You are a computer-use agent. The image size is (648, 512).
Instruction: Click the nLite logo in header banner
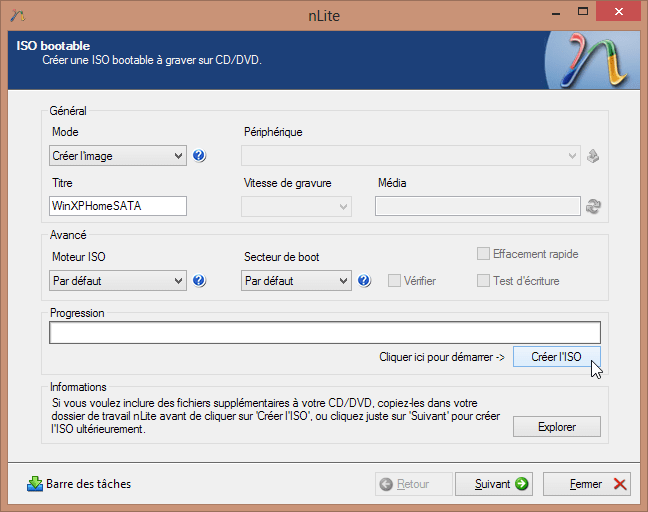pyautogui.click(x=594, y=60)
